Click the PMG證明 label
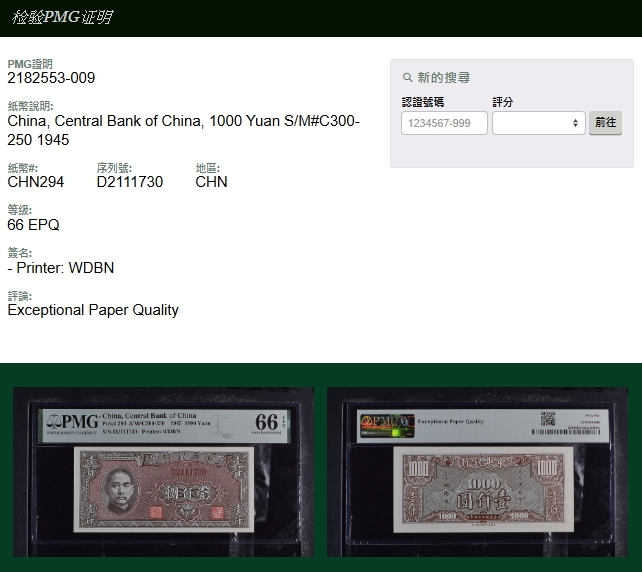 (x=30, y=64)
